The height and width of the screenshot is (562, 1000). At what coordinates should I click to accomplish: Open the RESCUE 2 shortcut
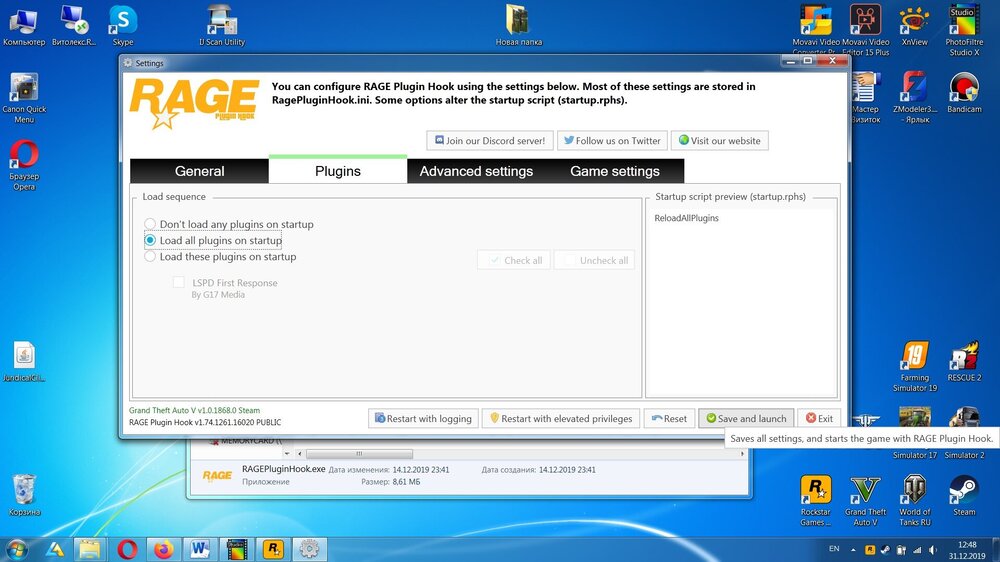point(964,362)
